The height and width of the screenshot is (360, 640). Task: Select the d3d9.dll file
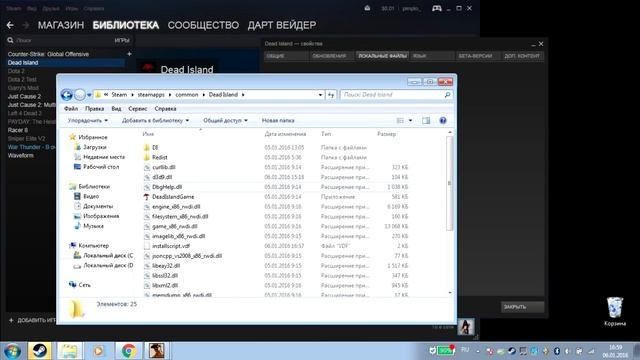162,177
